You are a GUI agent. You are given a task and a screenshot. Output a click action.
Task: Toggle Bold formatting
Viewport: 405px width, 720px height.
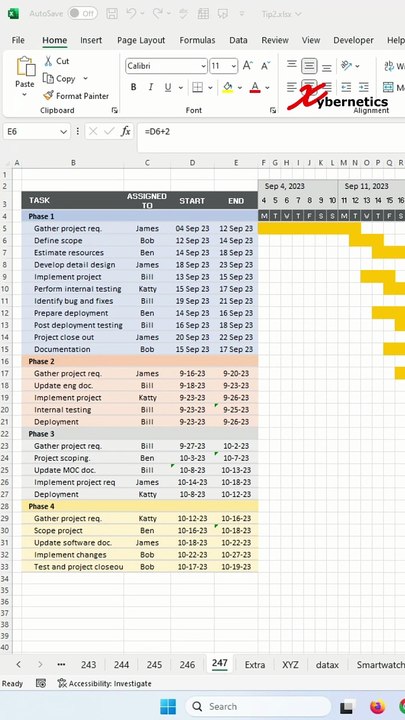pos(133,87)
